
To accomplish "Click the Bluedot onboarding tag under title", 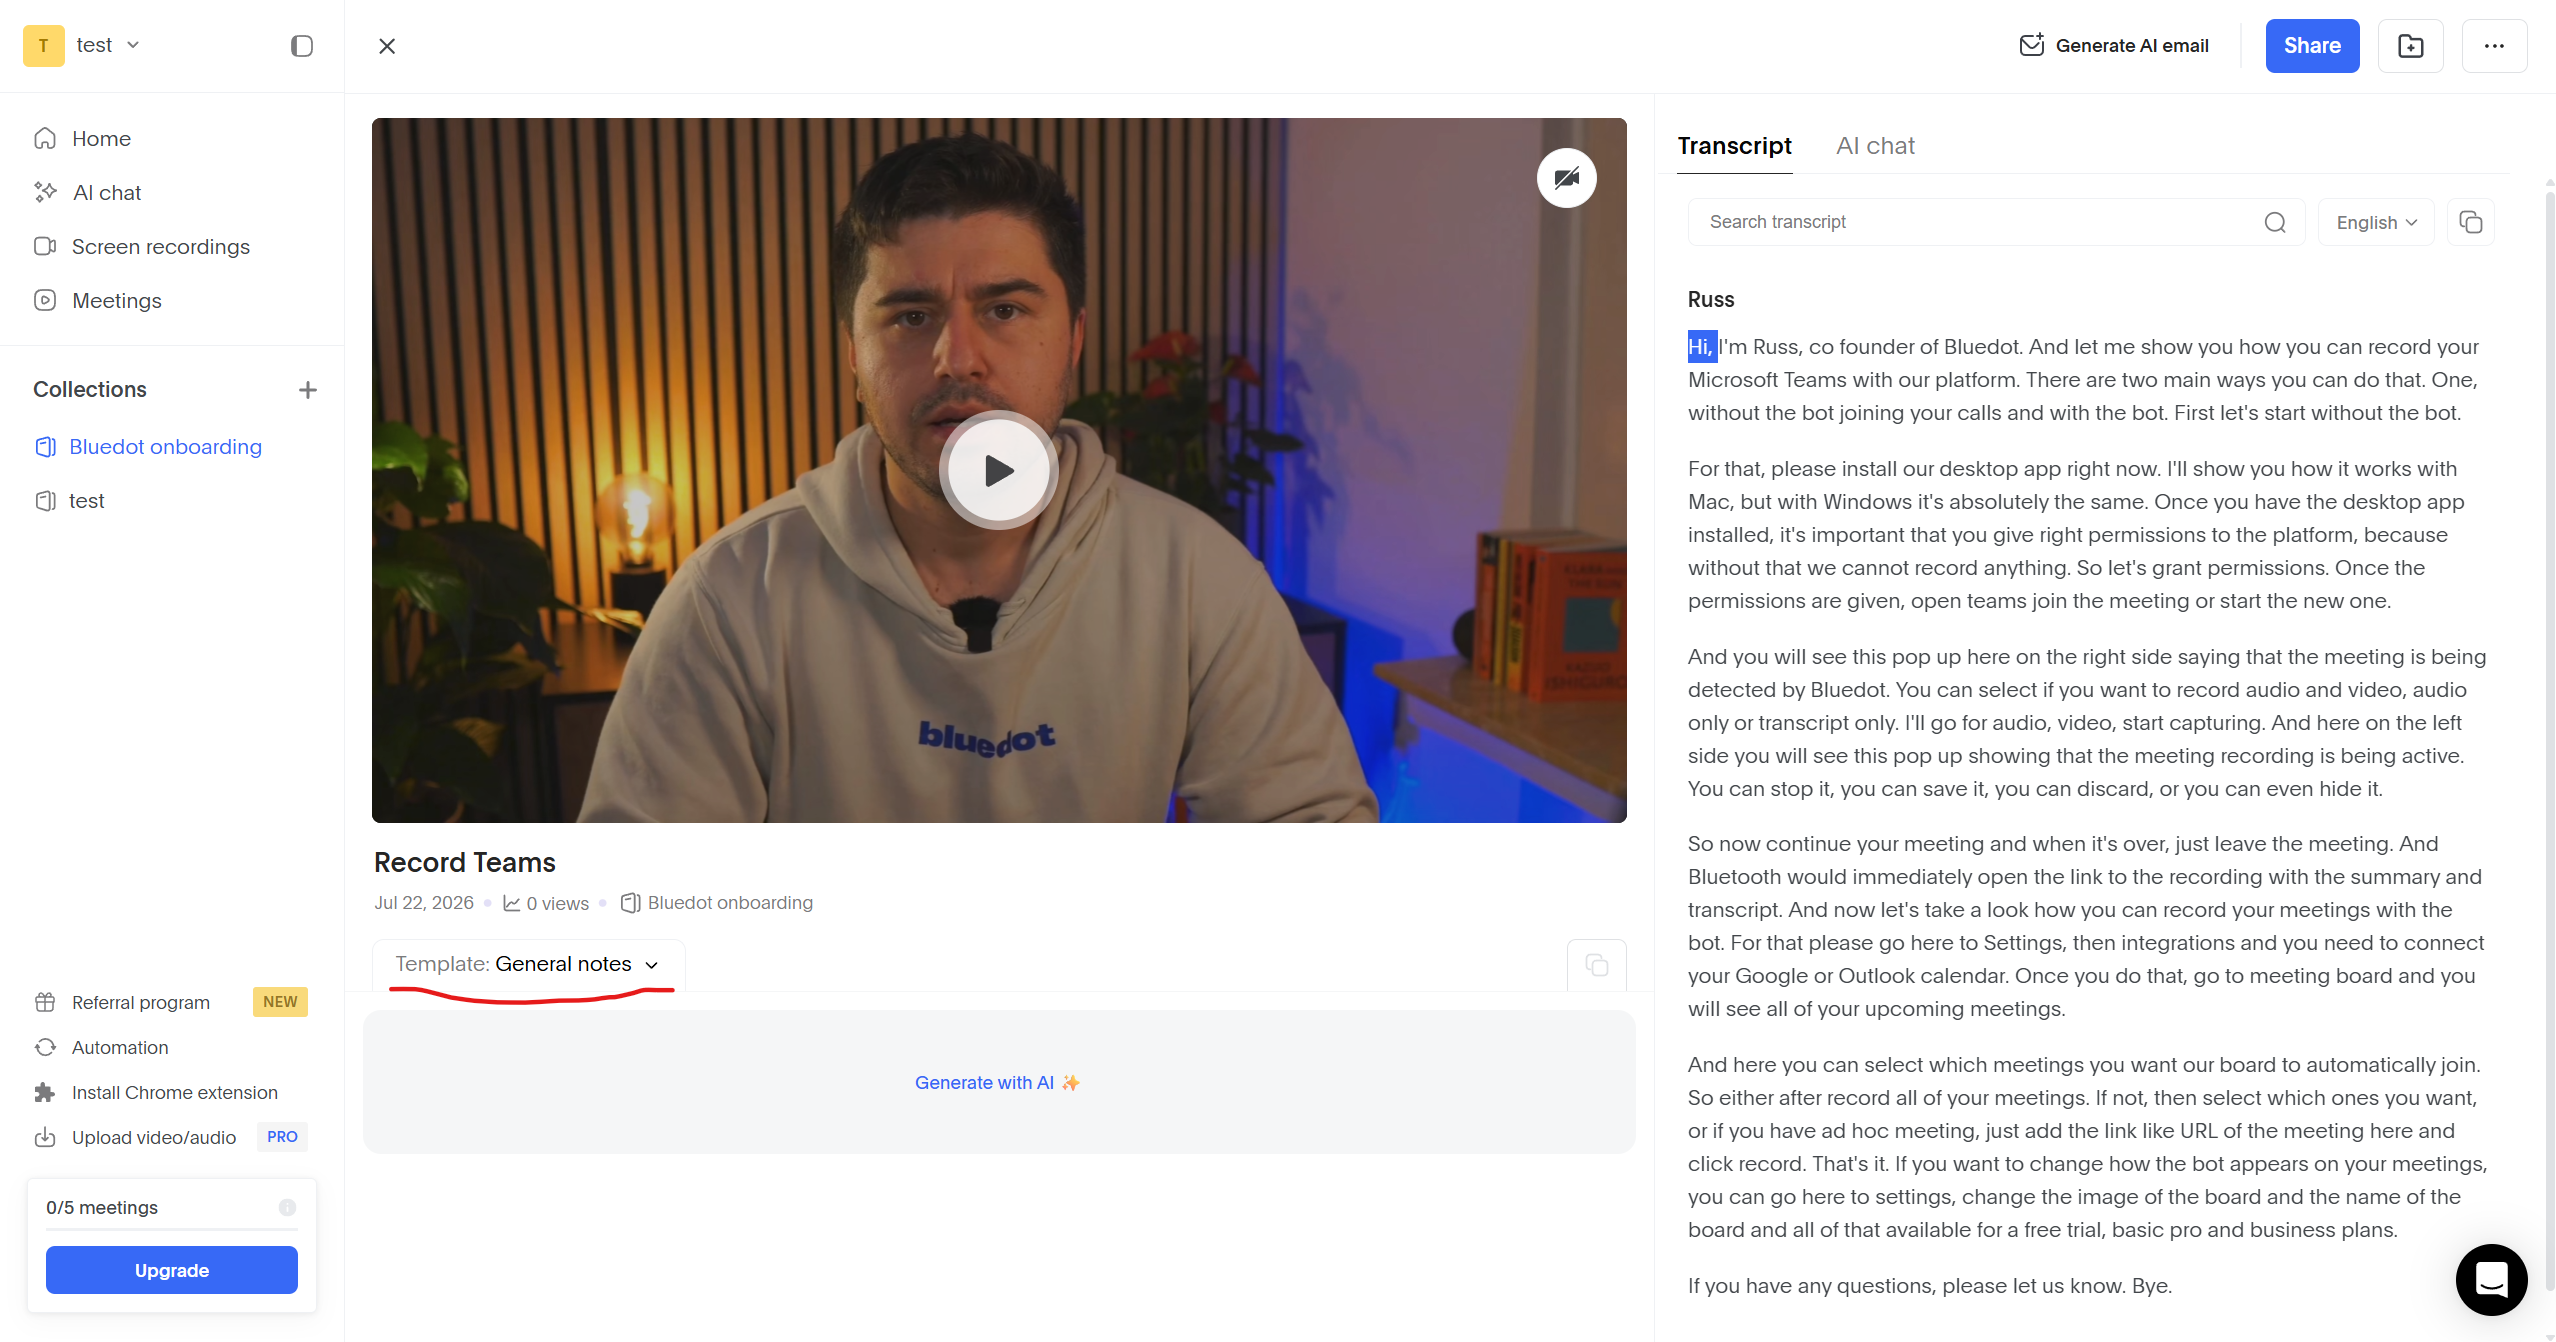I will [717, 903].
